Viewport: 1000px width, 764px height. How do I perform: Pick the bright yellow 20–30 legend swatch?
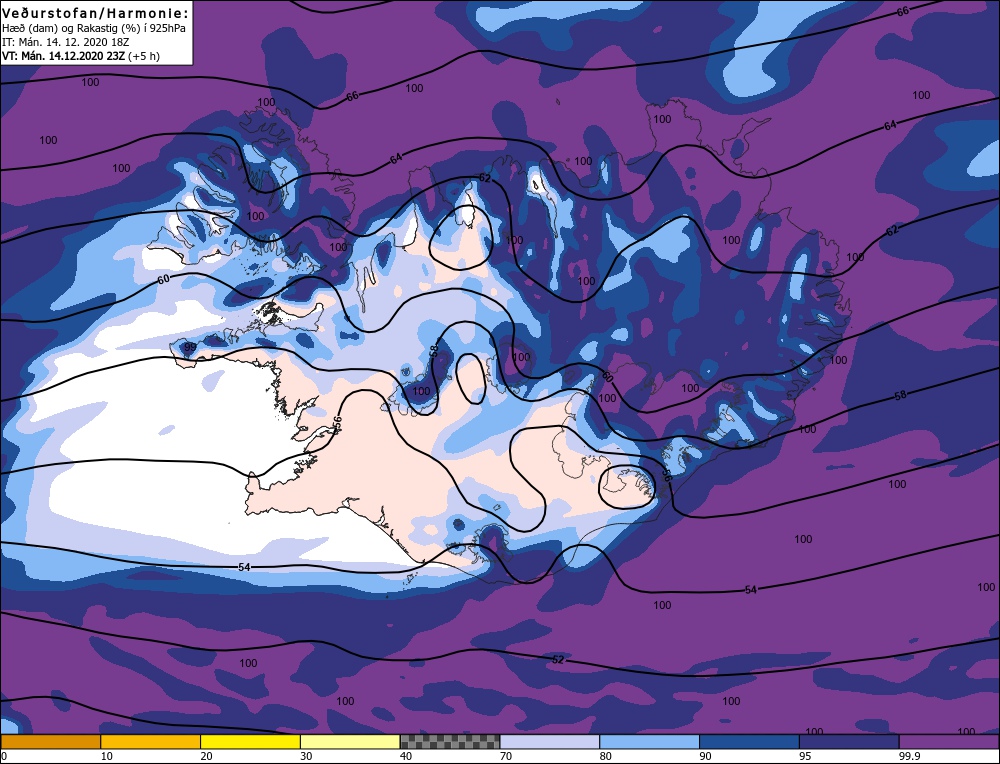pyautogui.click(x=250, y=742)
